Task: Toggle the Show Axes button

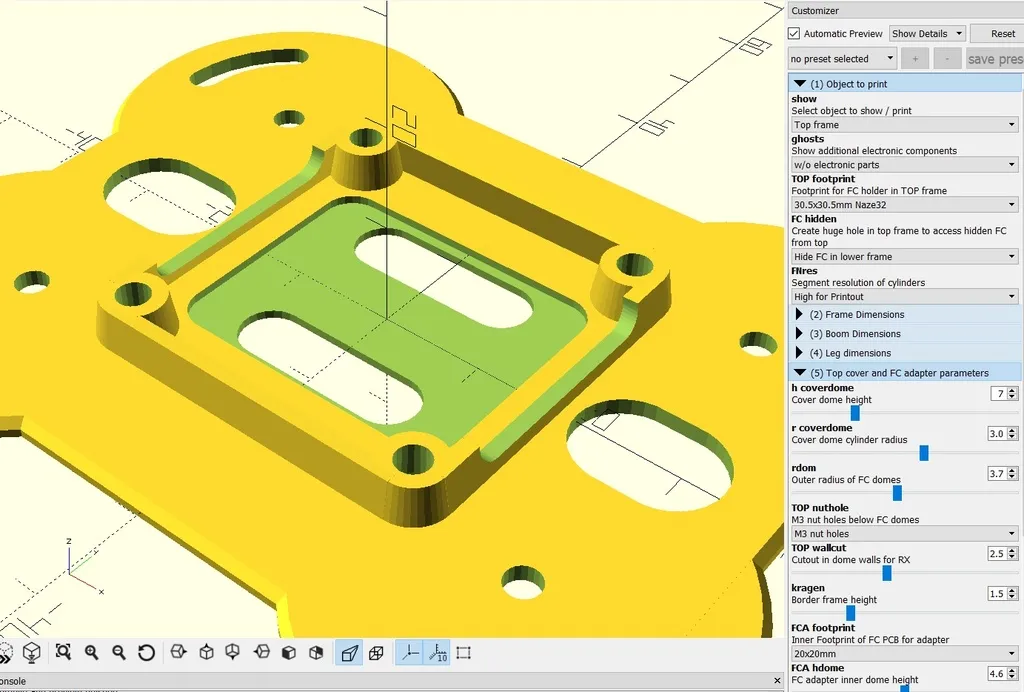Action: [x=409, y=653]
